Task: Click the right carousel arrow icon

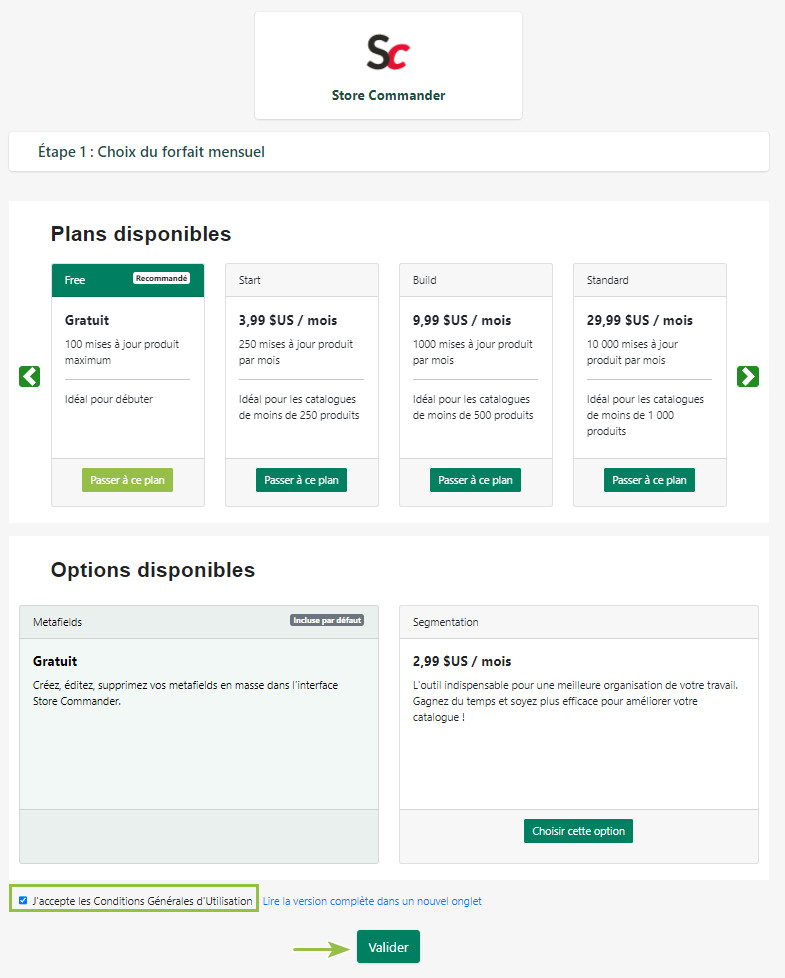Action: [x=748, y=376]
